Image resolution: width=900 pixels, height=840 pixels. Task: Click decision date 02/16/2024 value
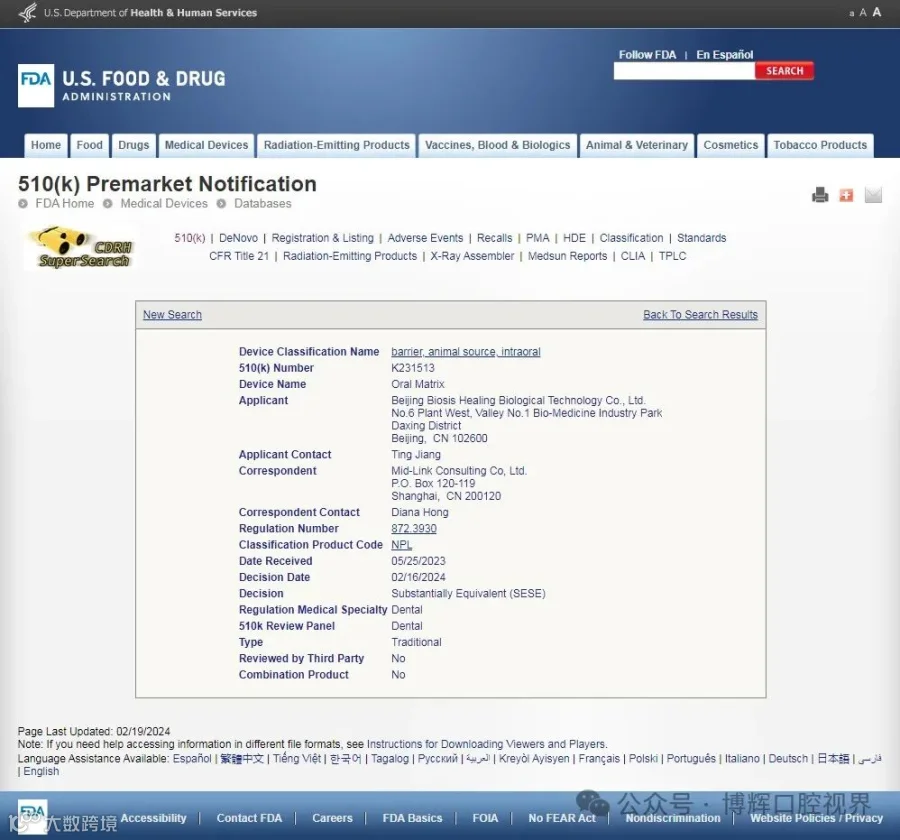[418, 577]
